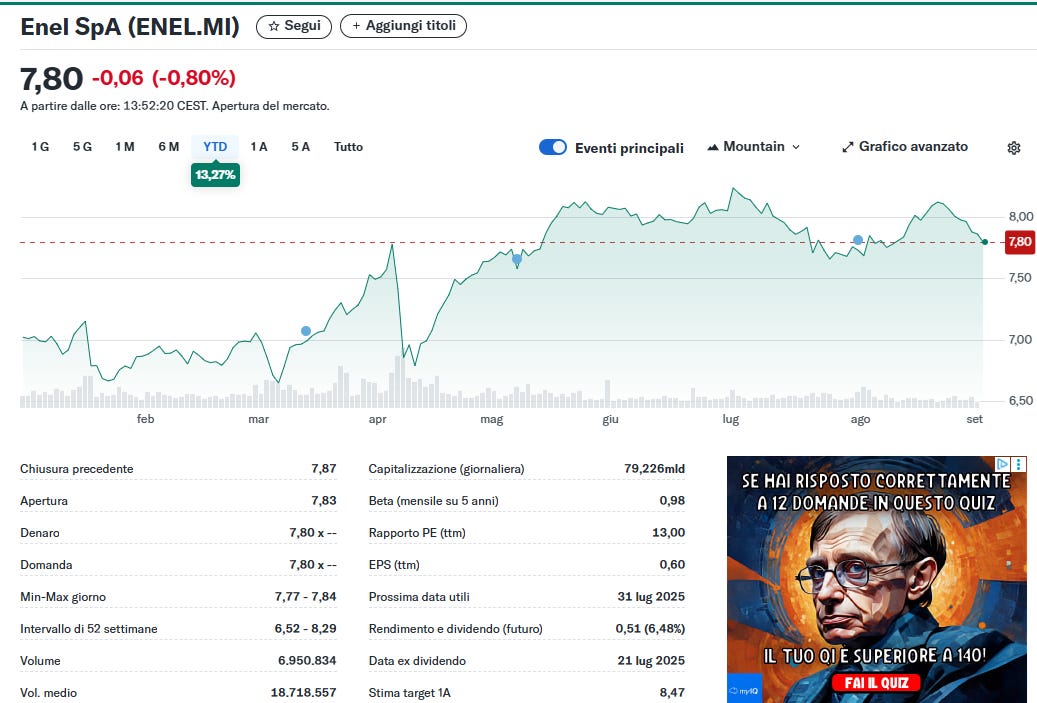
Task: Click the Apertura value 7,83
Action: (324, 501)
